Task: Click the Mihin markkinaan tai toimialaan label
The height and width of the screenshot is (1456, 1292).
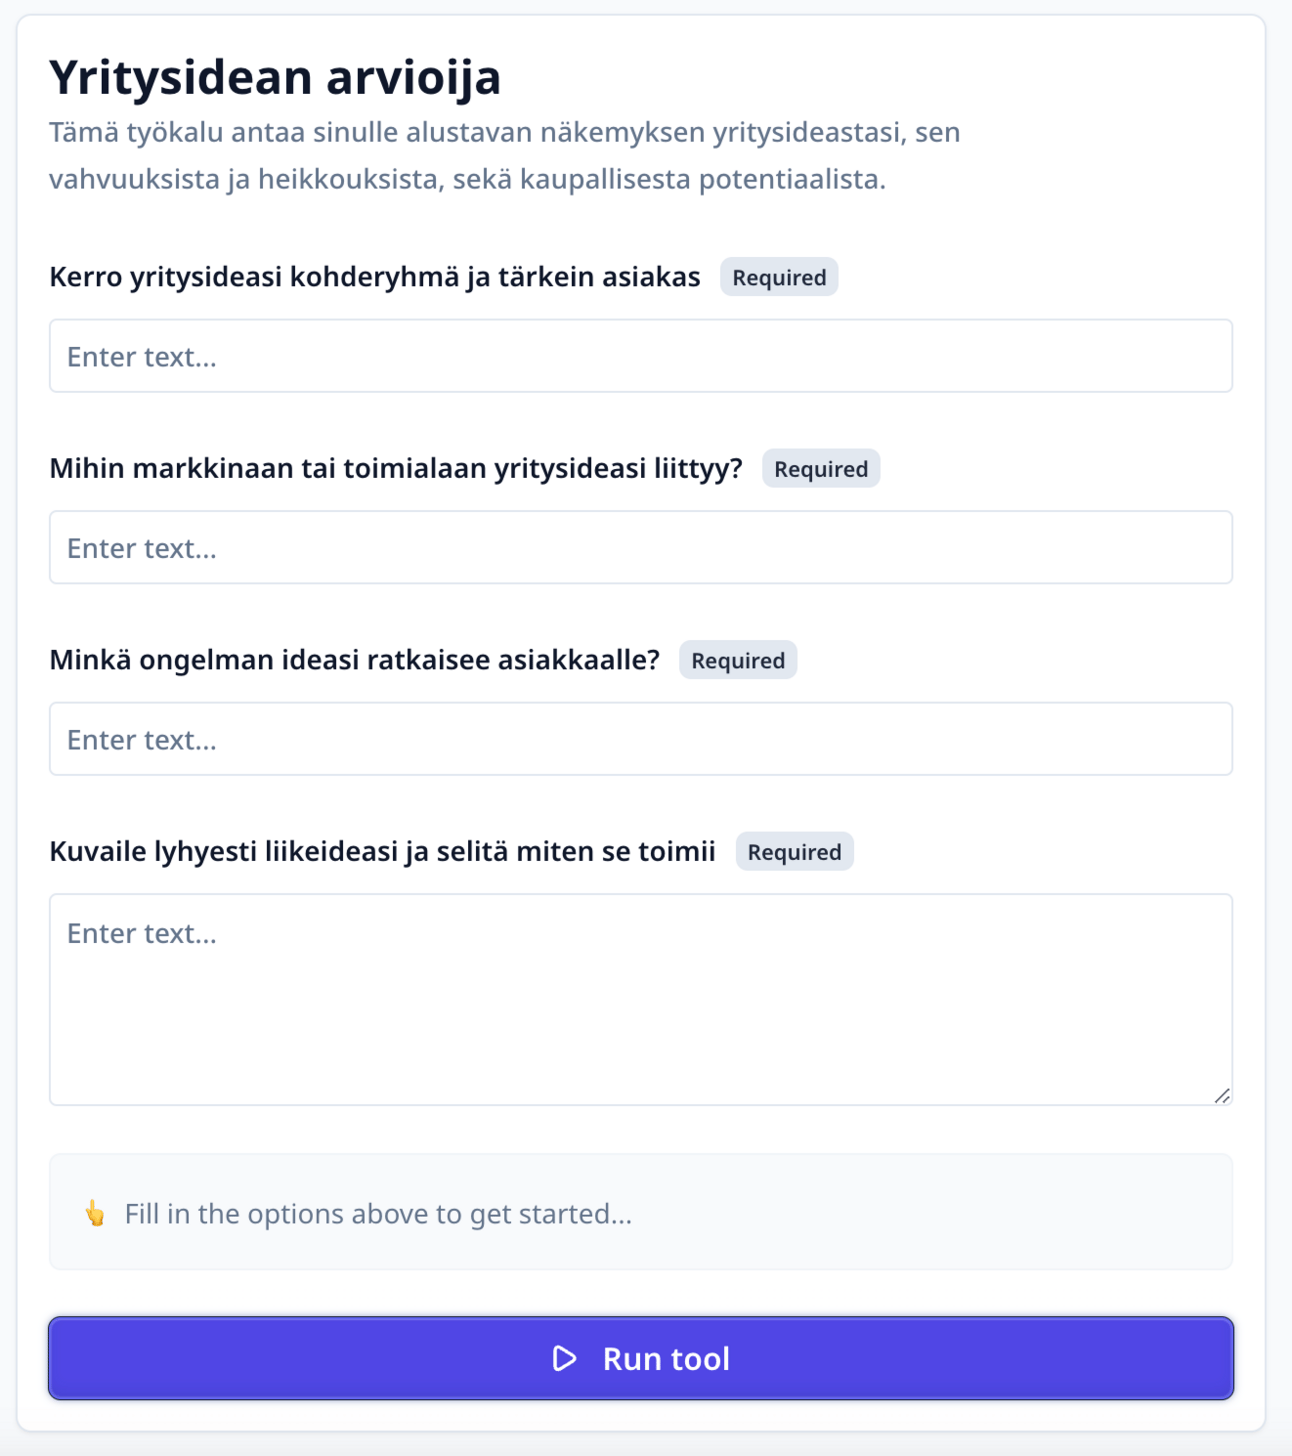Action: (396, 468)
